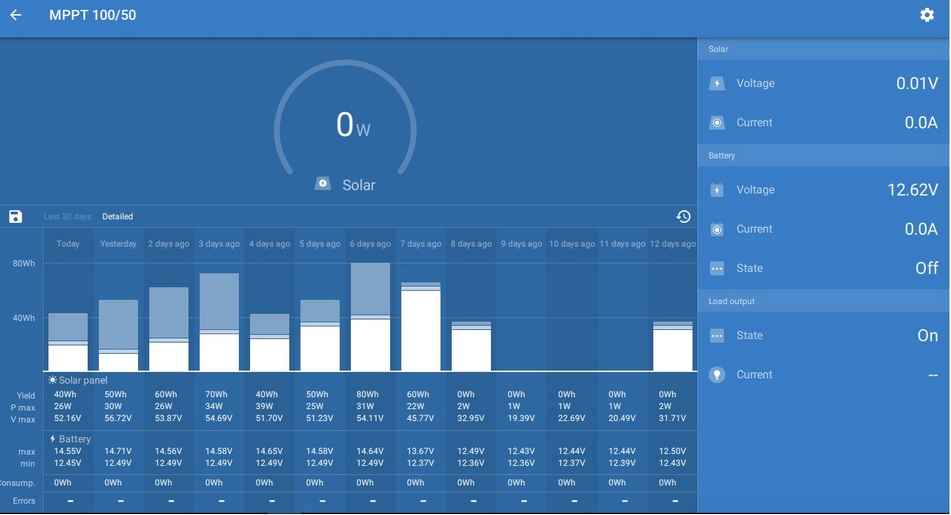Click the 9 days ago column header
This screenshot has width=951, height=515.
point(521,244)
